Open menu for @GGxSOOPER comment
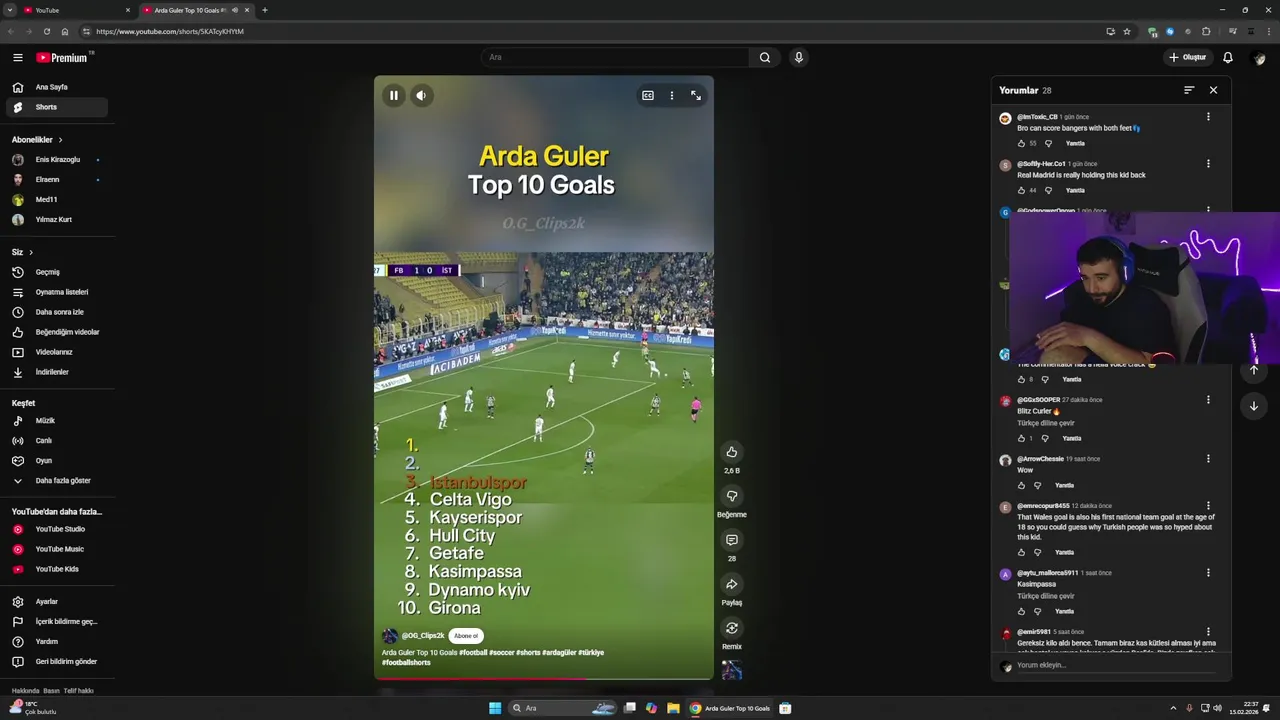 [1208, 400]
